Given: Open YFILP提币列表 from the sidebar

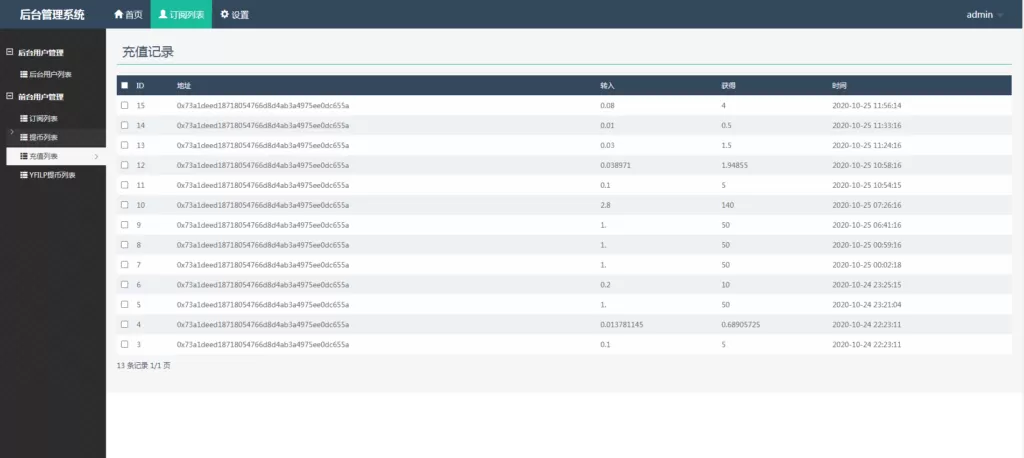Looking at the screenshot, I should 52,175.
